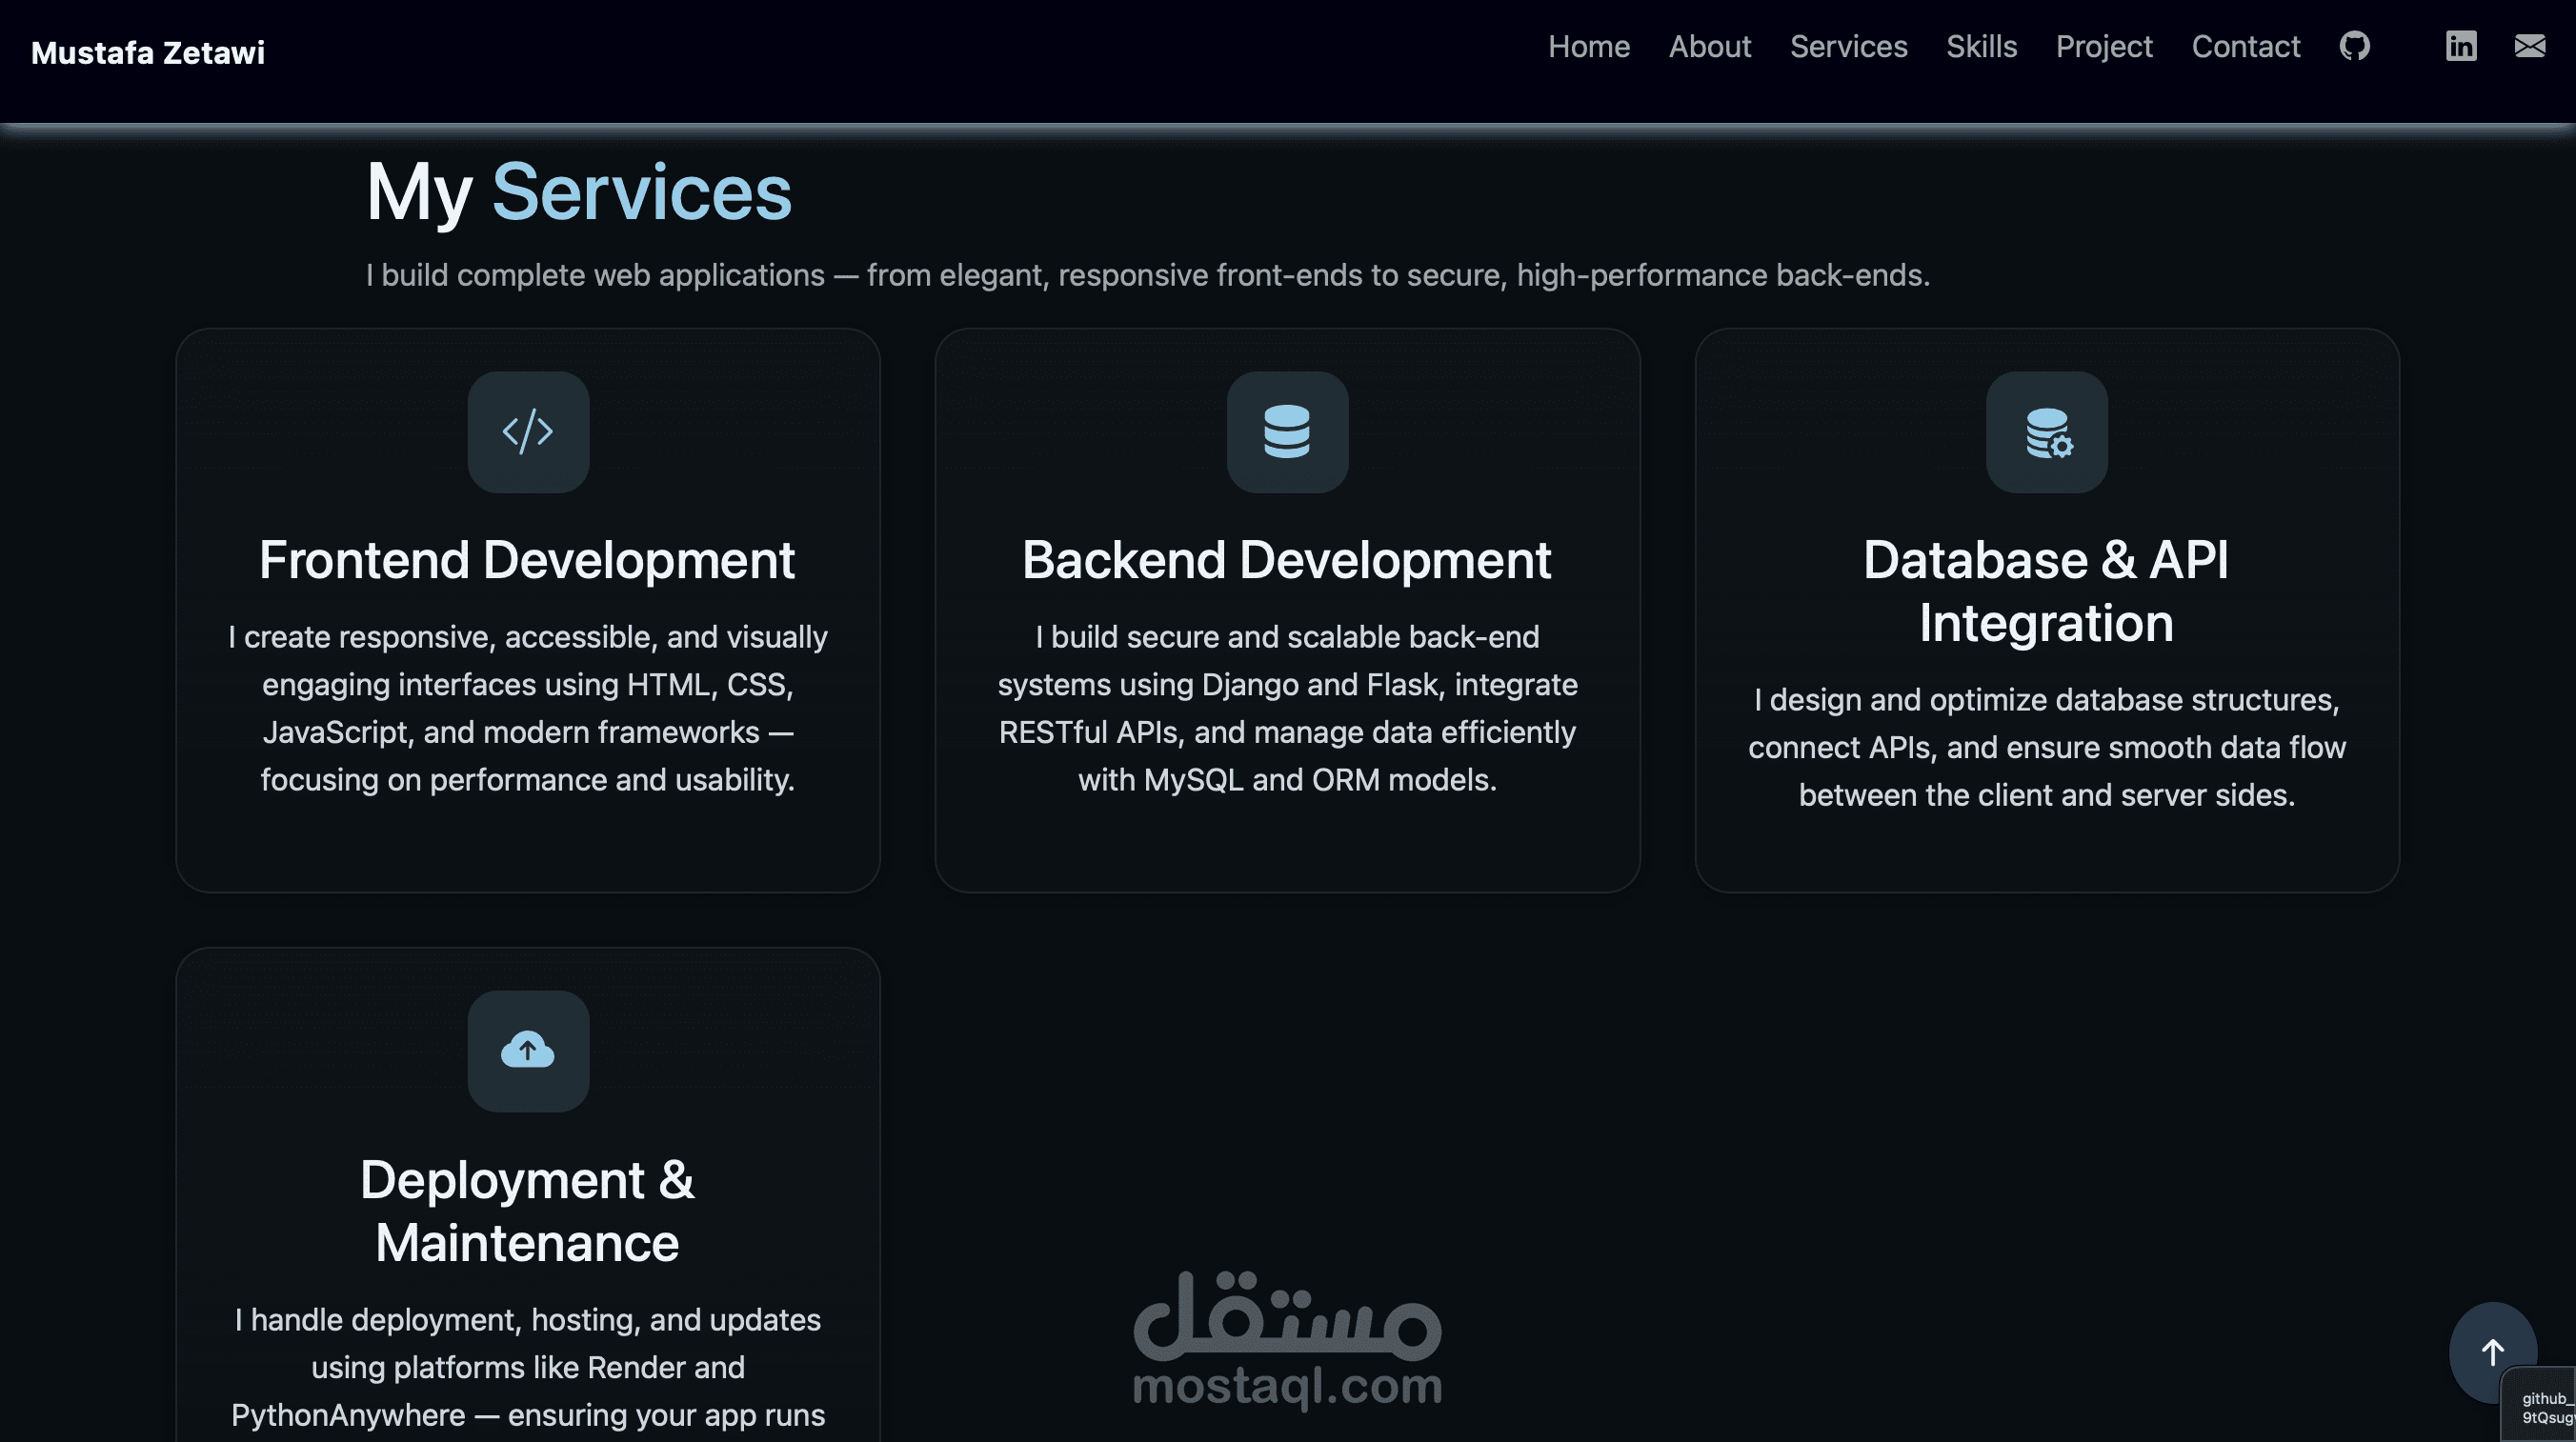Viewport: 2576px width, 1442px height.
Task: Click the Backend Development card heading
Action: click(1286, 560)
